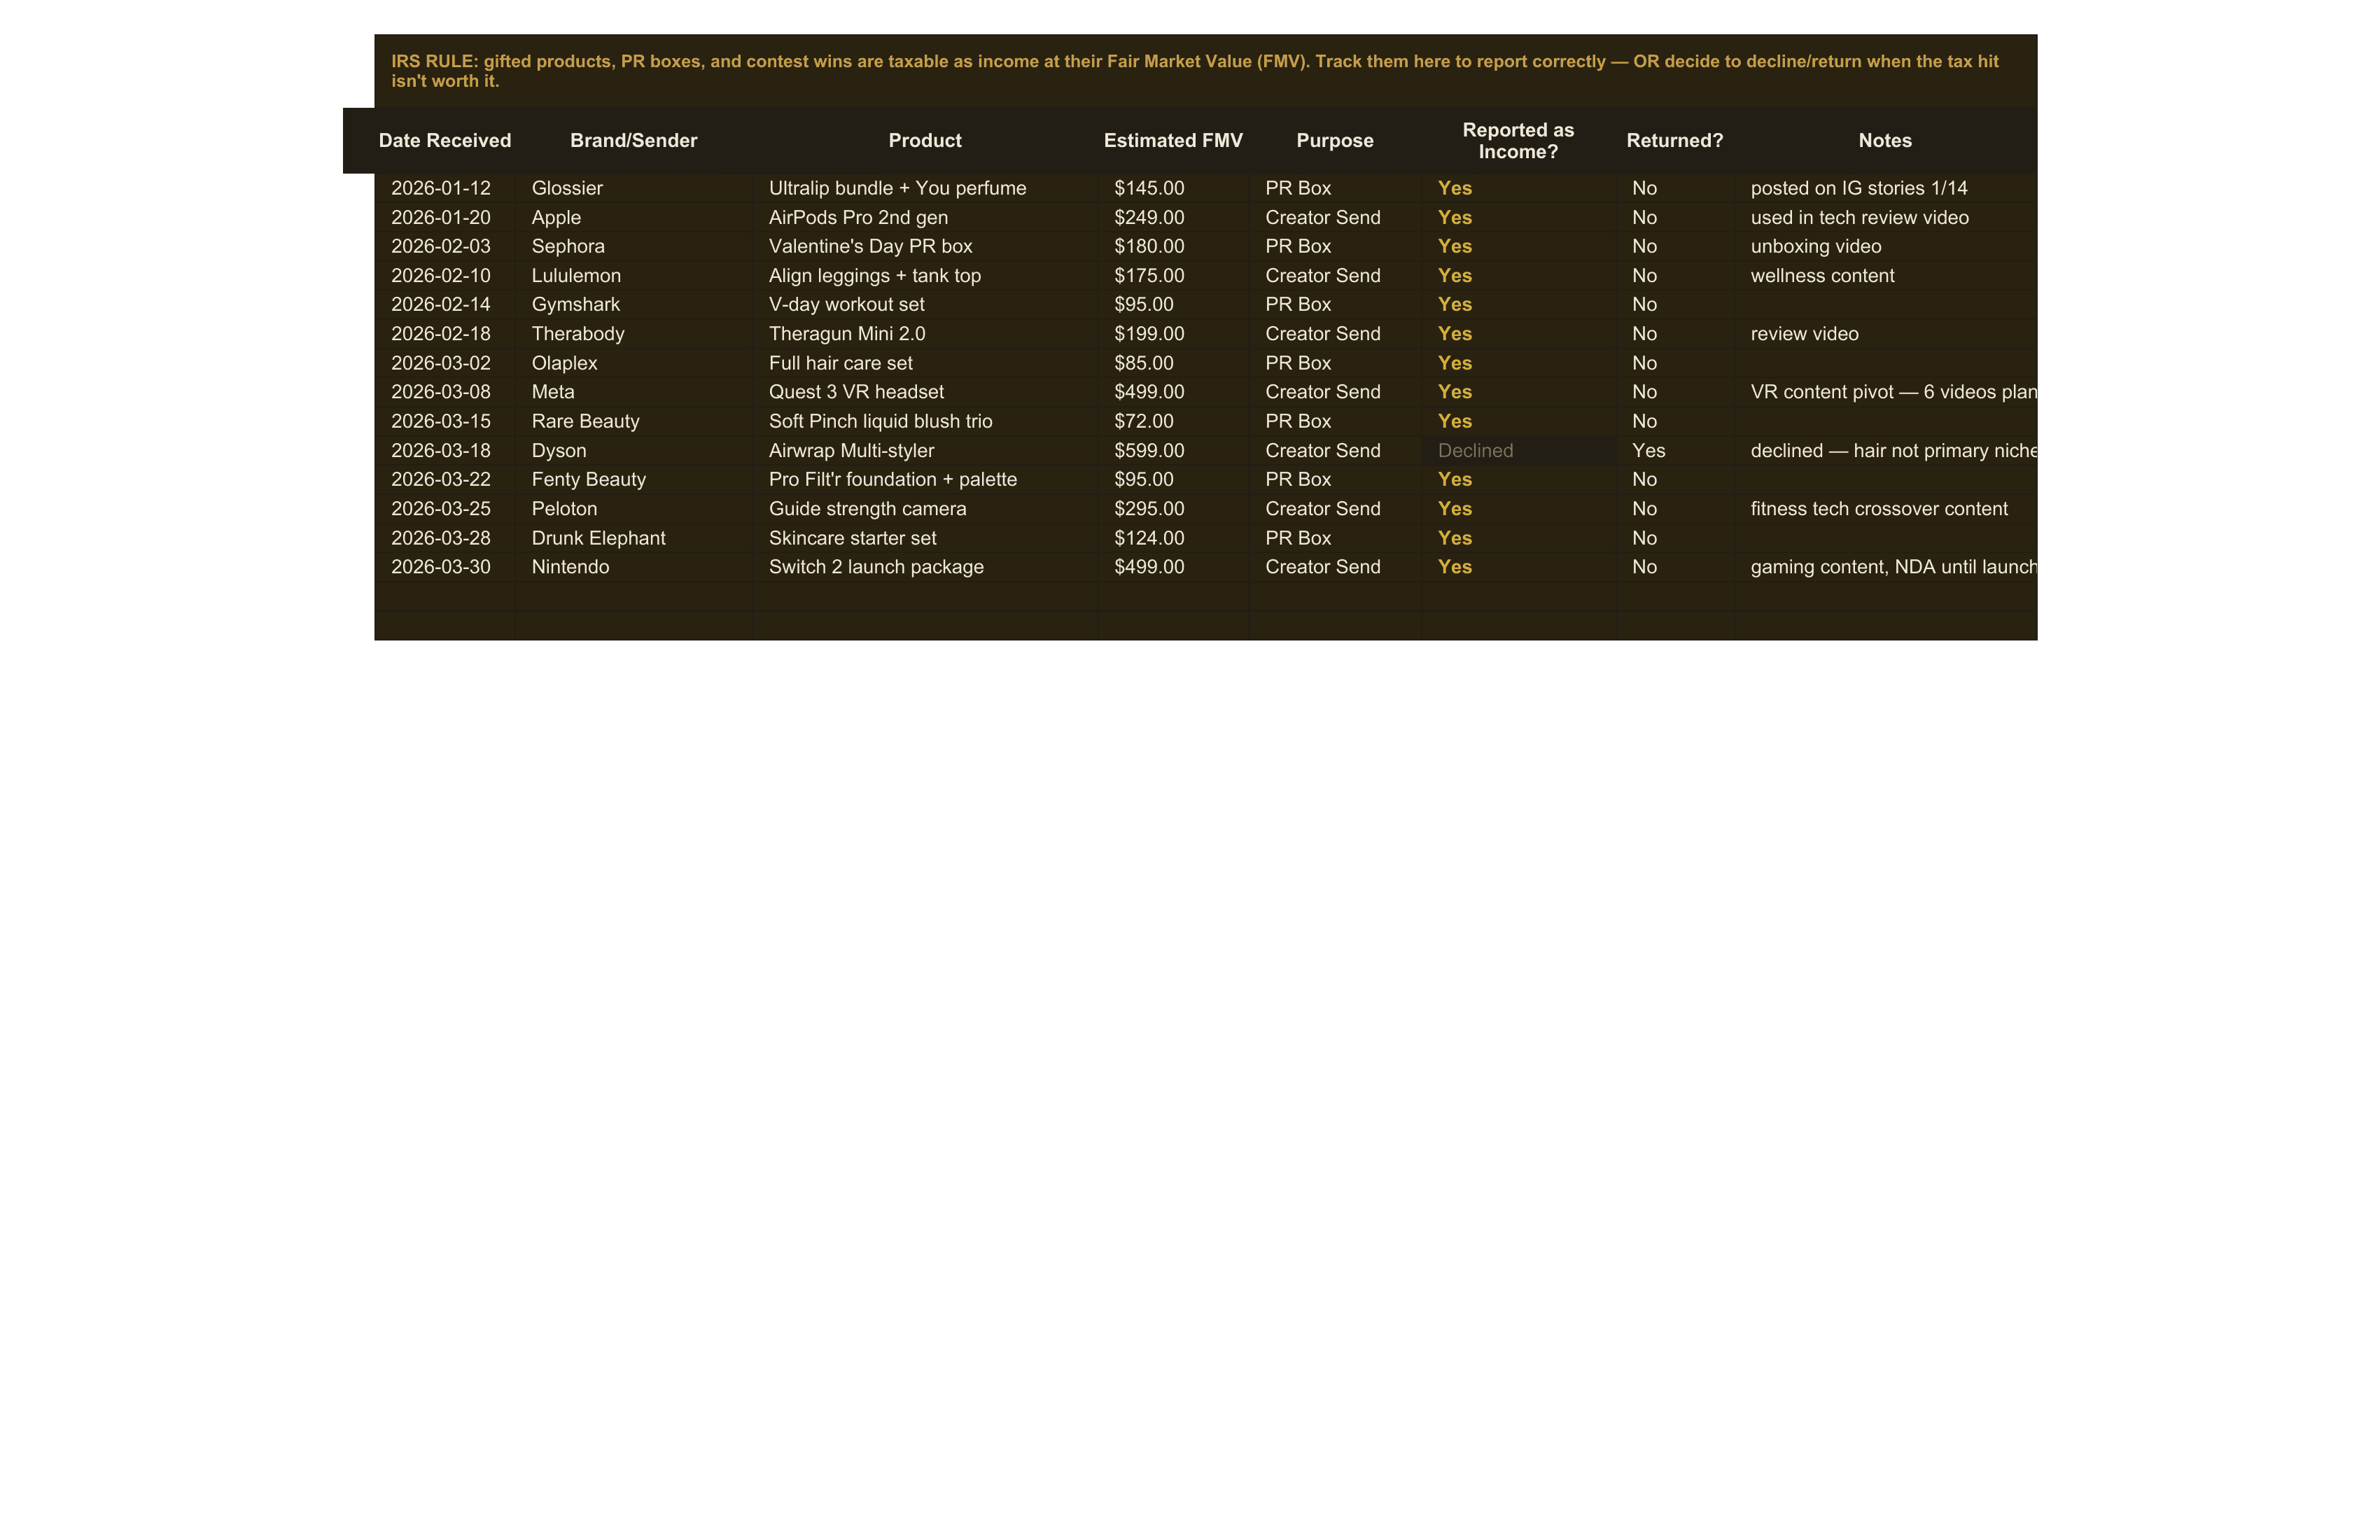Select 'Skincare starter set' cell
Screen dimensions: 2380x1540
click(x=925, y=538)
